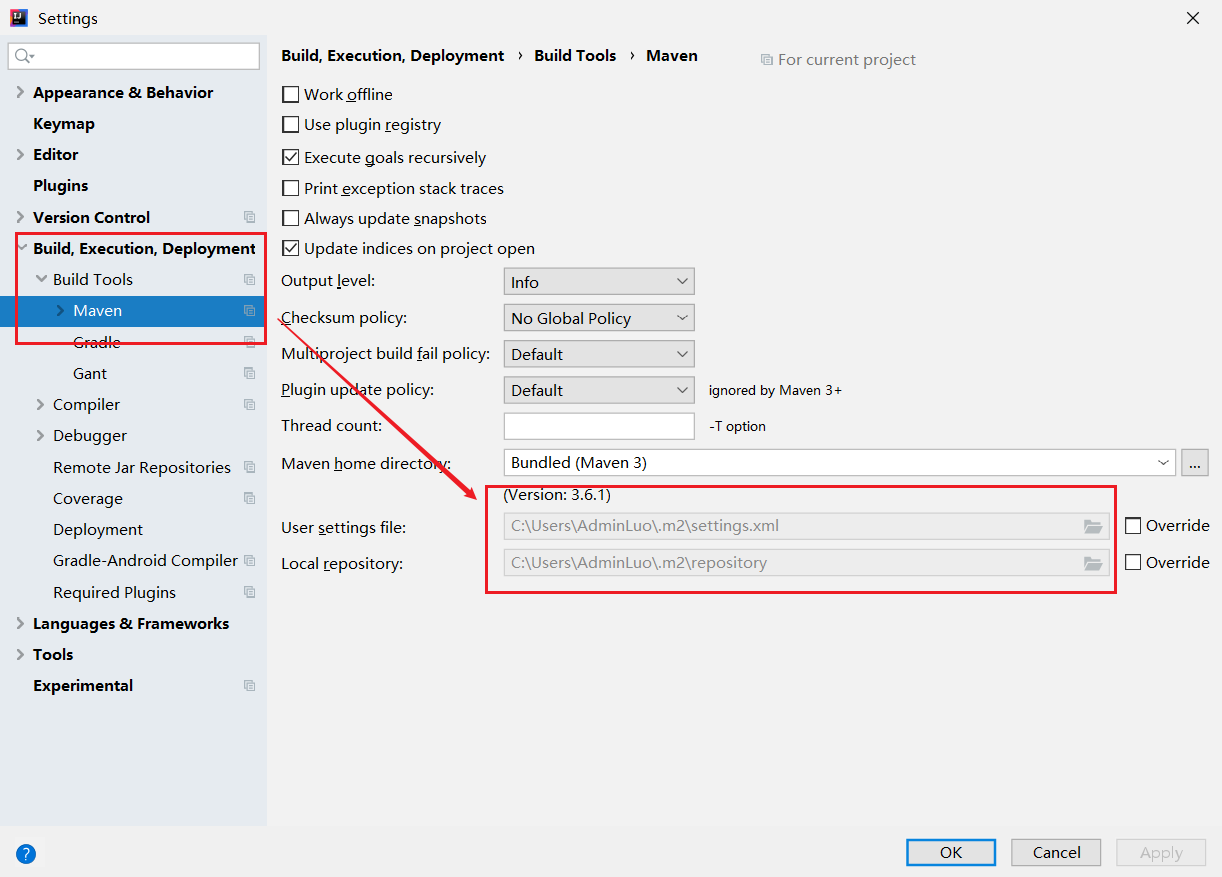
Task: Click the folder icon for User settings file
Action: [x=1093, y=526]
